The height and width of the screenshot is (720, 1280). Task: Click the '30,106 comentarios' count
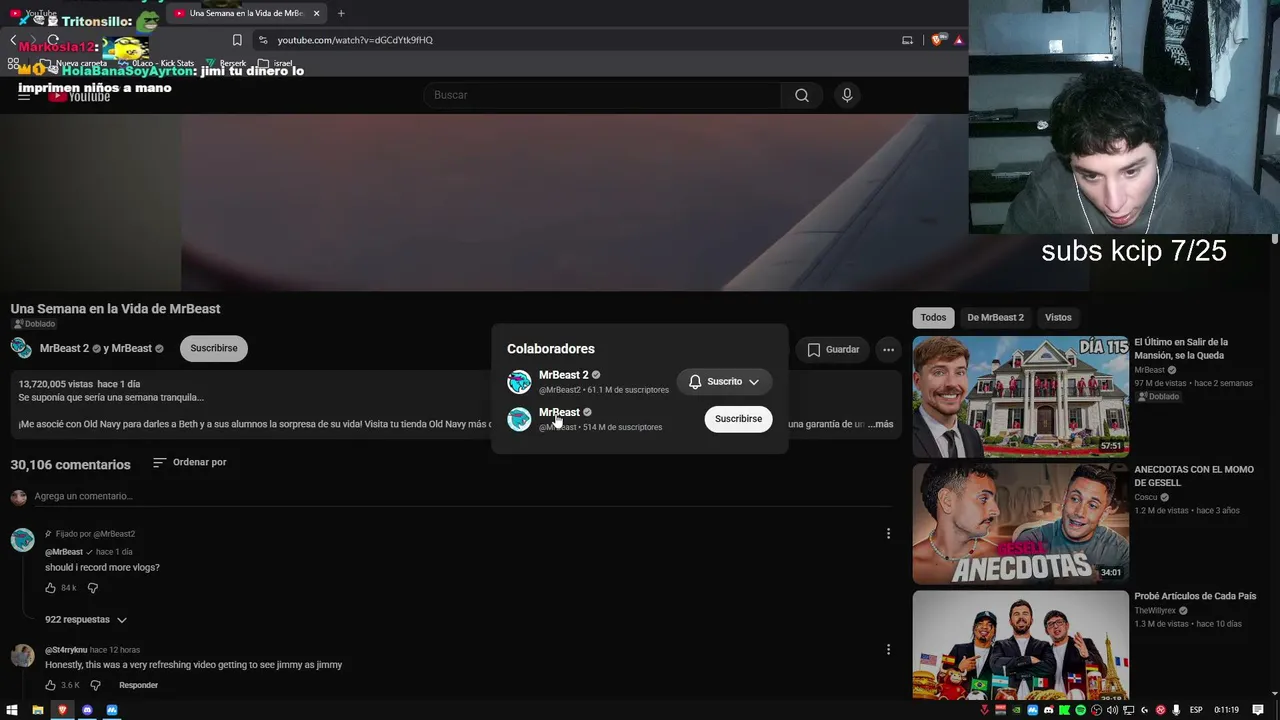[x=70, y=465]
